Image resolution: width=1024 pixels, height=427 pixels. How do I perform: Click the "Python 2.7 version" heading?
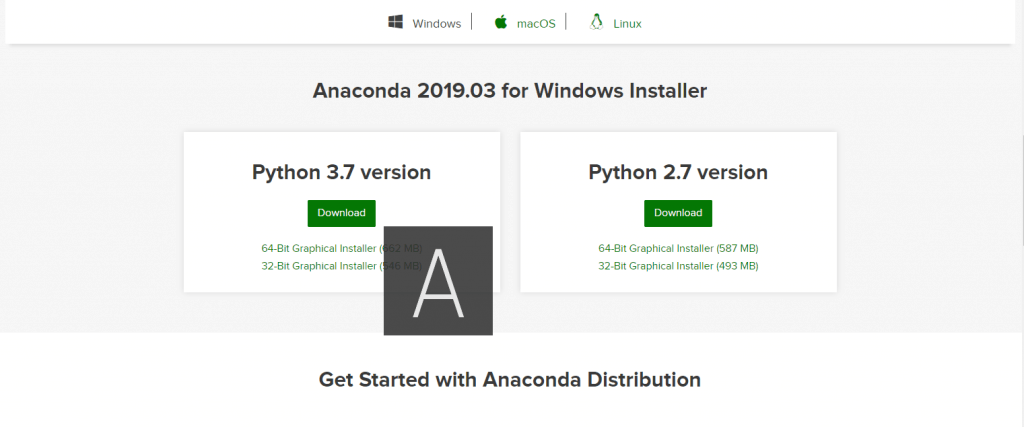pyautogui.click(x=678, y=172)
